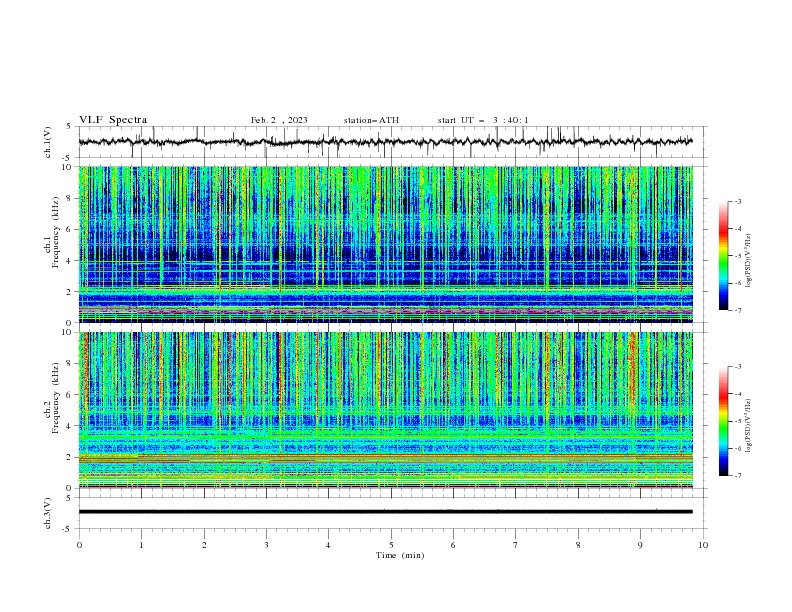Click the ch.2 colorbar log(PSD) label
This screenshot has width=792, height=612.
[x=749, y=426]
